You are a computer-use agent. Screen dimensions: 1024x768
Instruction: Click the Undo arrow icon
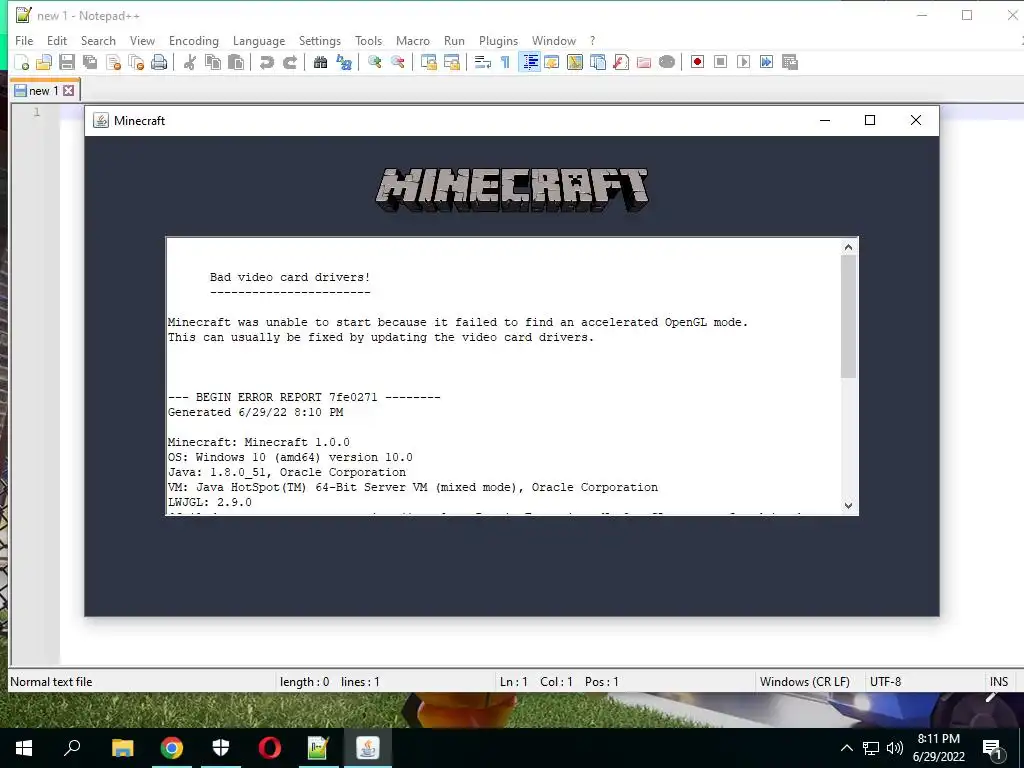coord(266,62)
